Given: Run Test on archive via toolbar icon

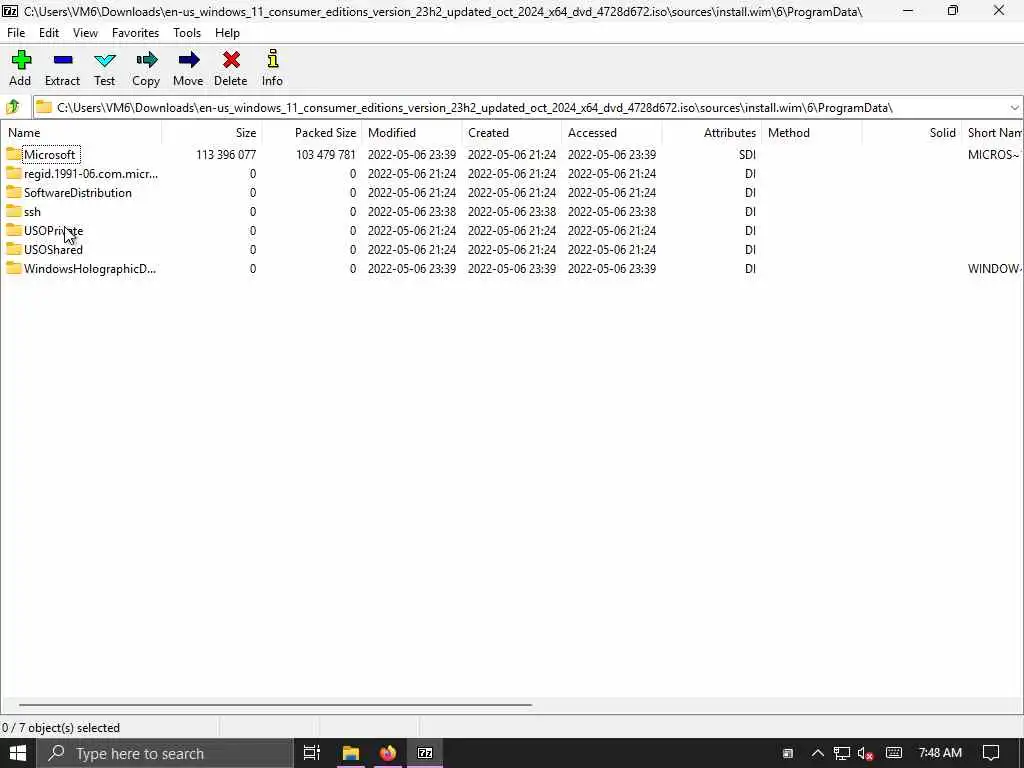Looking at the screenshot, I should click(x=104, y=61).
